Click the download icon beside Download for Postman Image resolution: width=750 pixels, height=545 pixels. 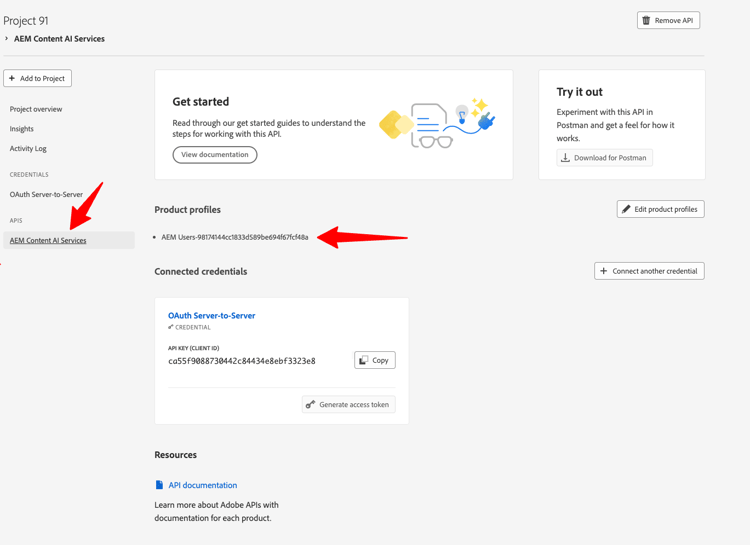(565, 157)
